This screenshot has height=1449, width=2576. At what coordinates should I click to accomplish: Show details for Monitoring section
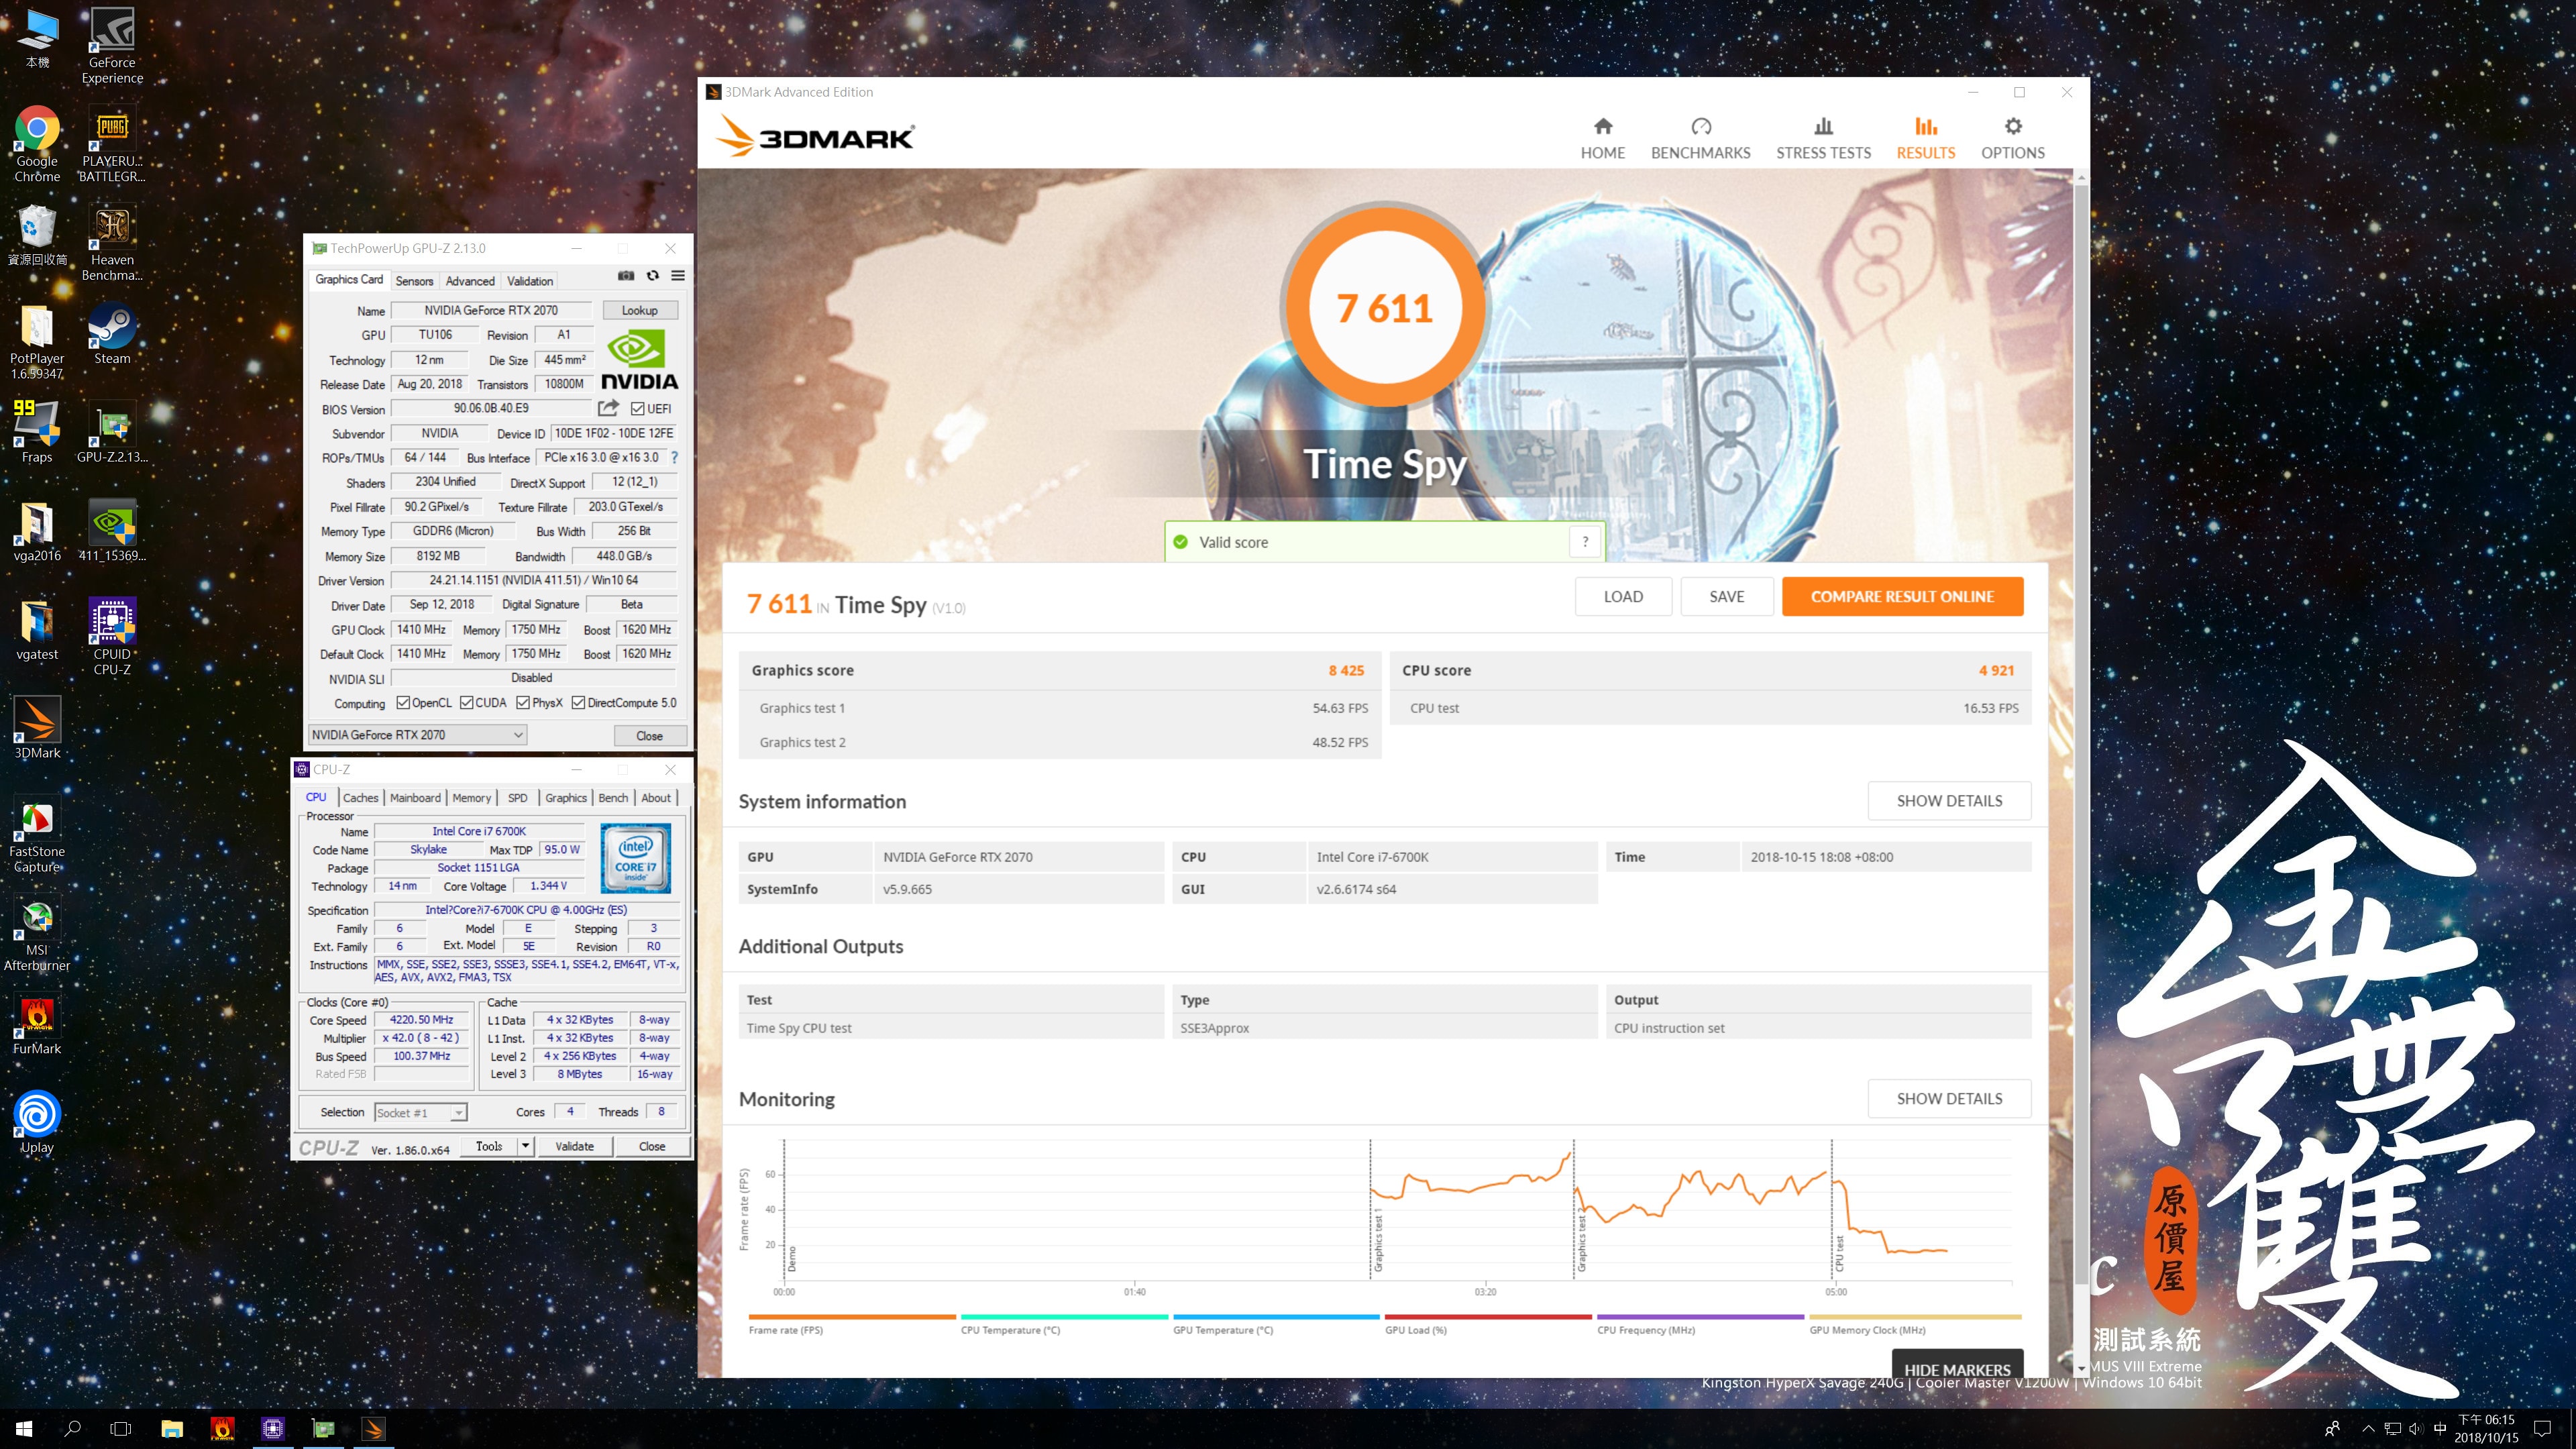pyautogui.click(x=1949, y=1098)
